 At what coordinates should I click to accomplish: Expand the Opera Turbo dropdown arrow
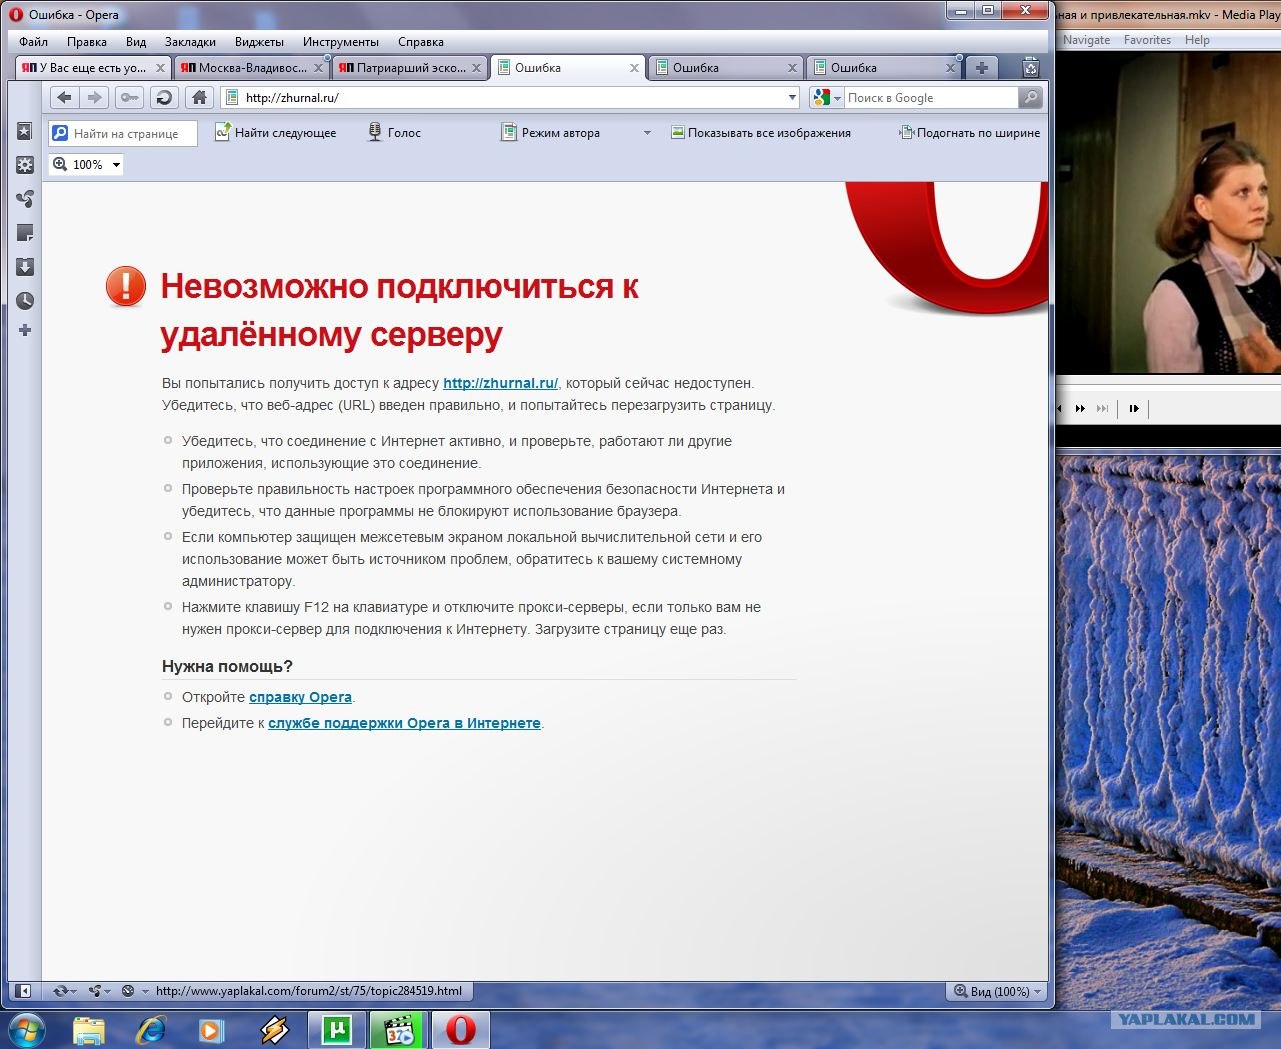(145, 991)
